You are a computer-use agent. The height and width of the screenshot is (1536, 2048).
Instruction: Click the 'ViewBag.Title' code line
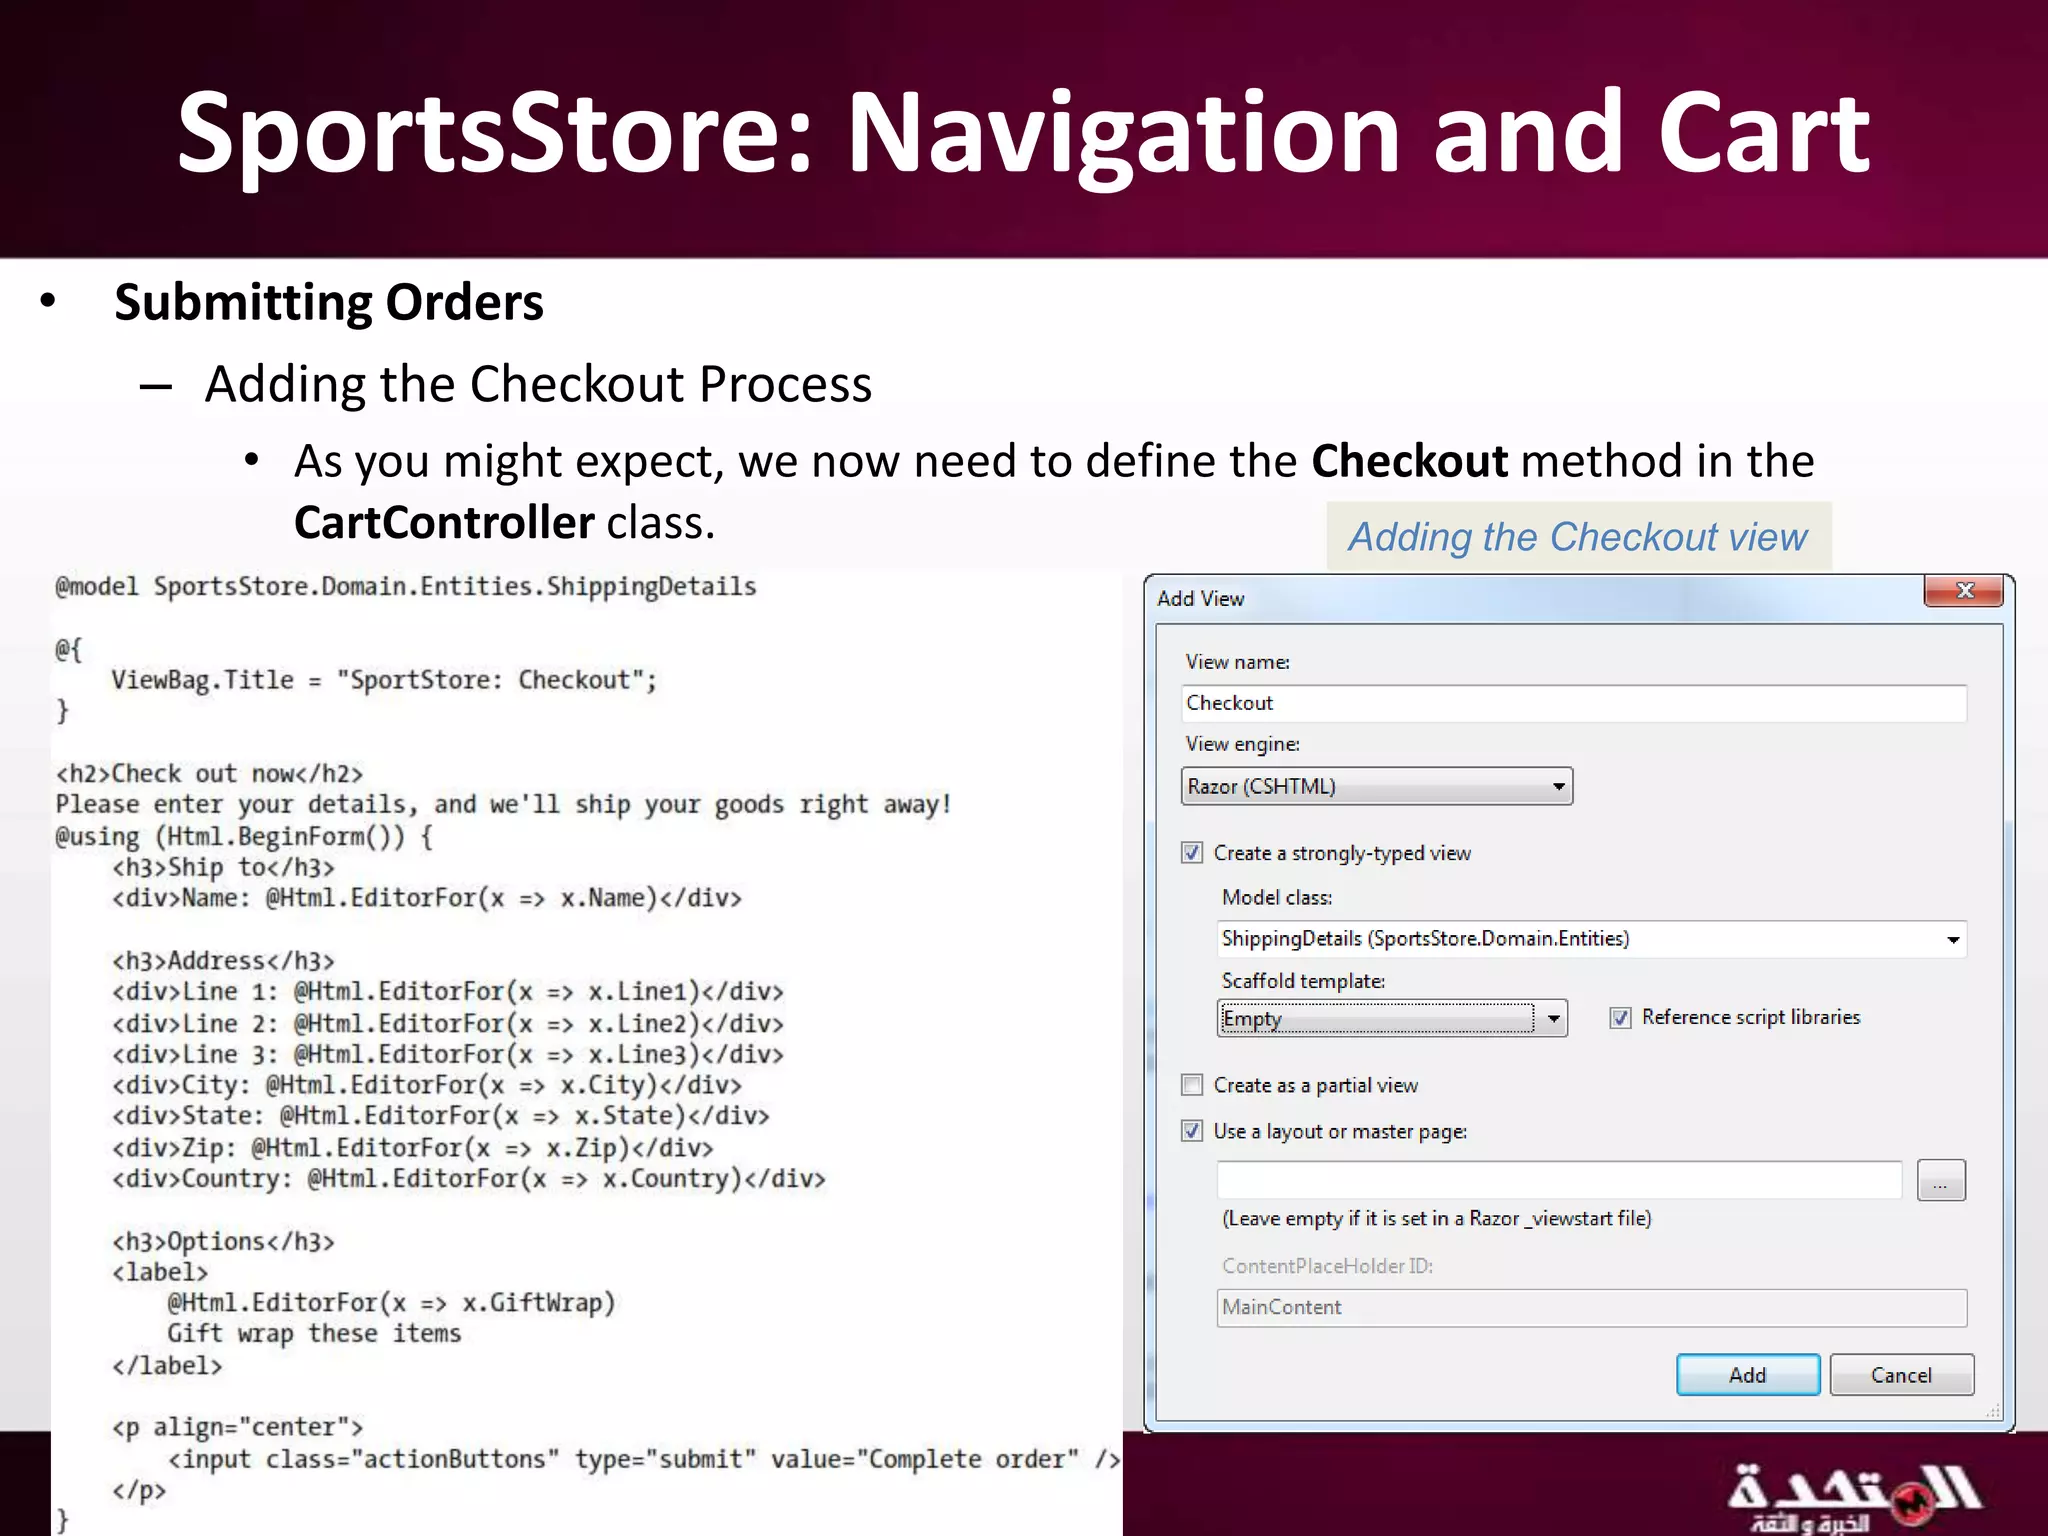click(384, 680)
